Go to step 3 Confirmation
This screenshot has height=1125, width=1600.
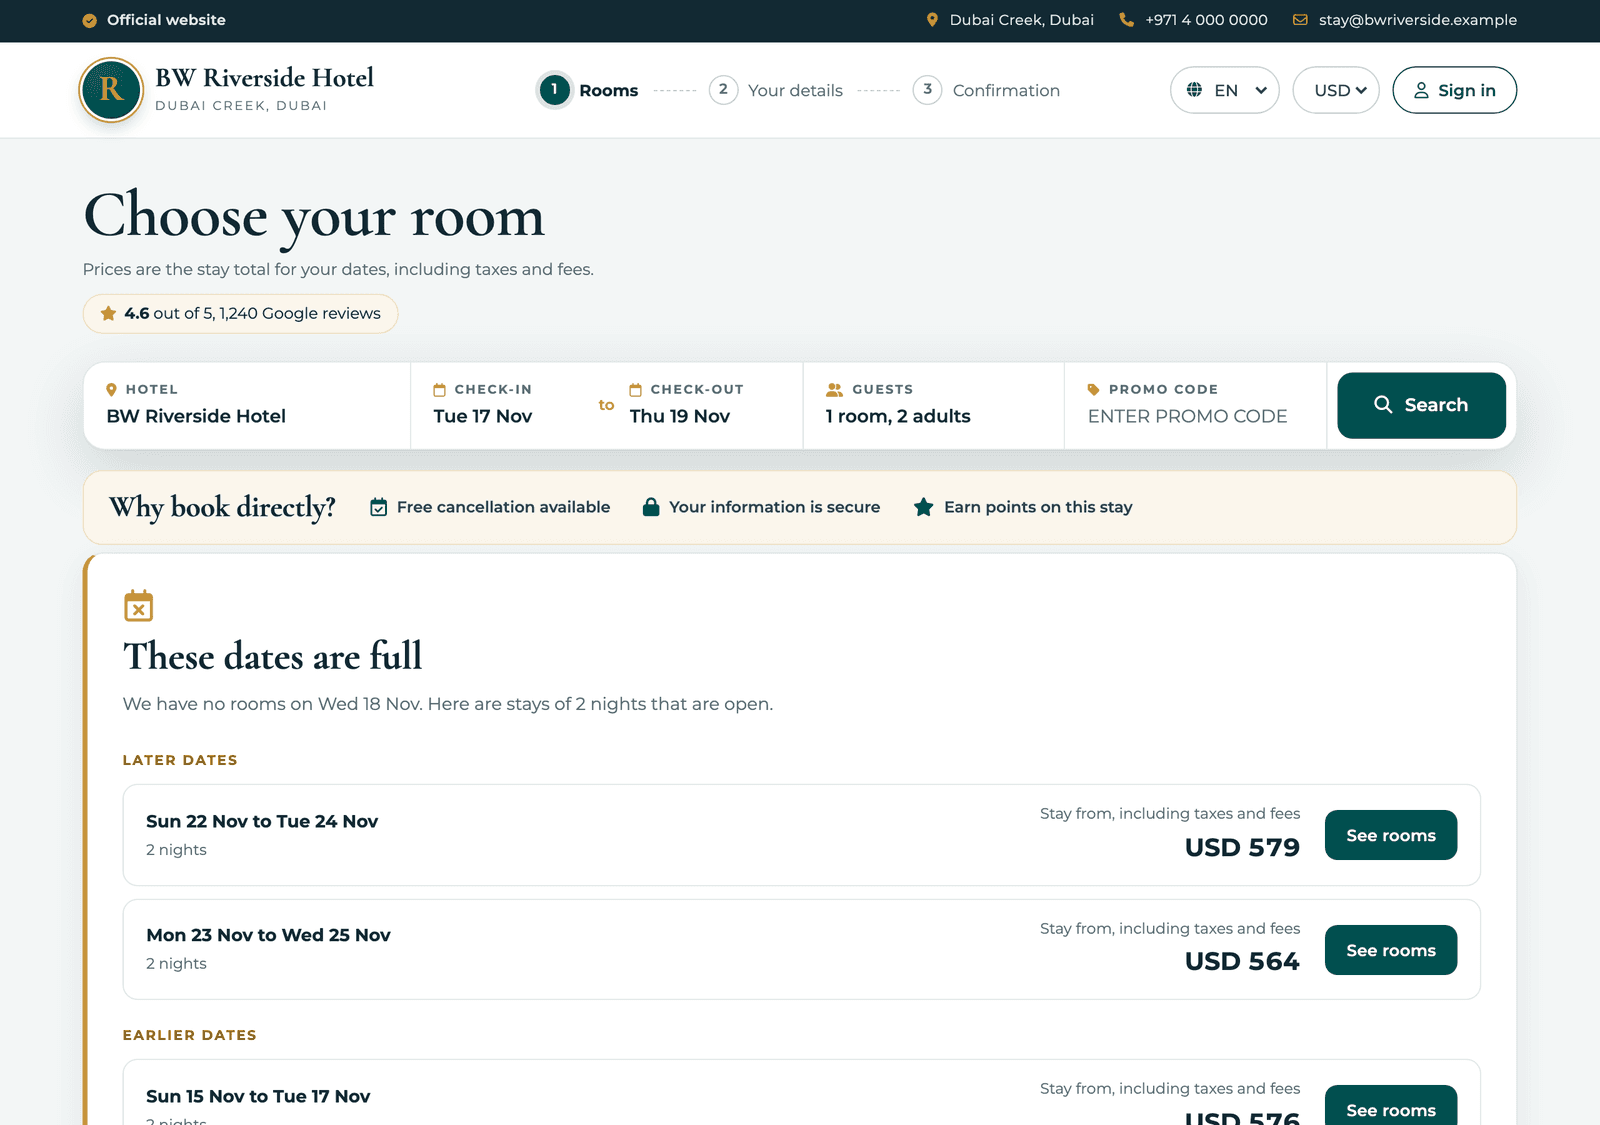(987, 90)
